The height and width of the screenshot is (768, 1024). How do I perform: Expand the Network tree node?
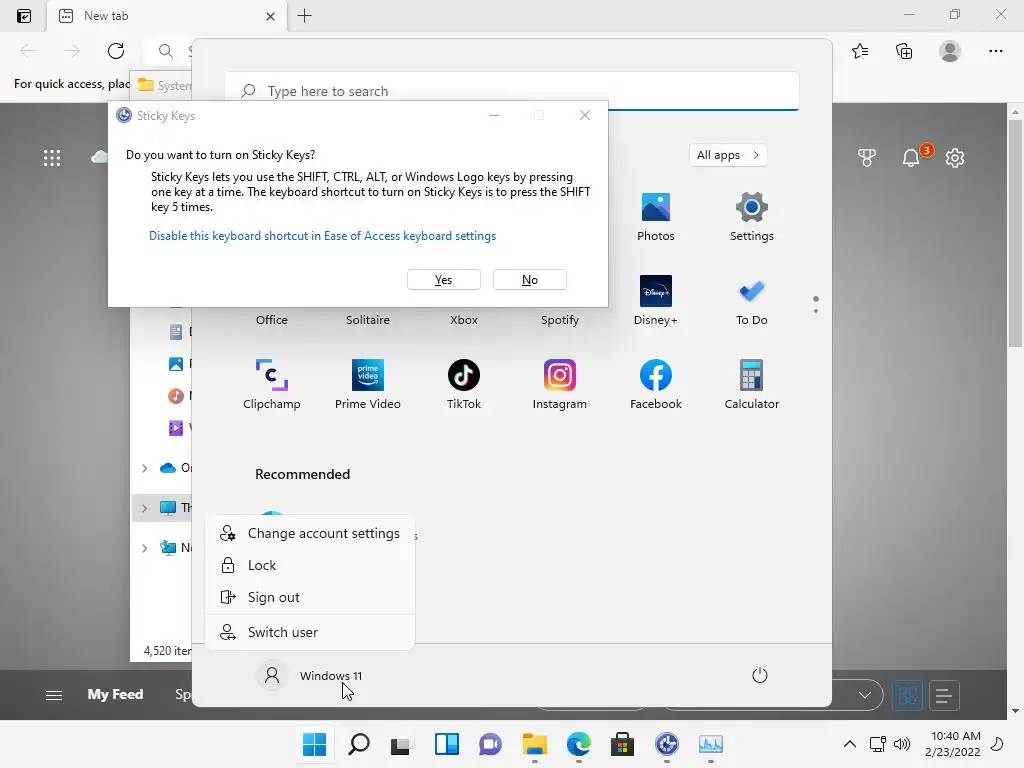tap(144, 548)
